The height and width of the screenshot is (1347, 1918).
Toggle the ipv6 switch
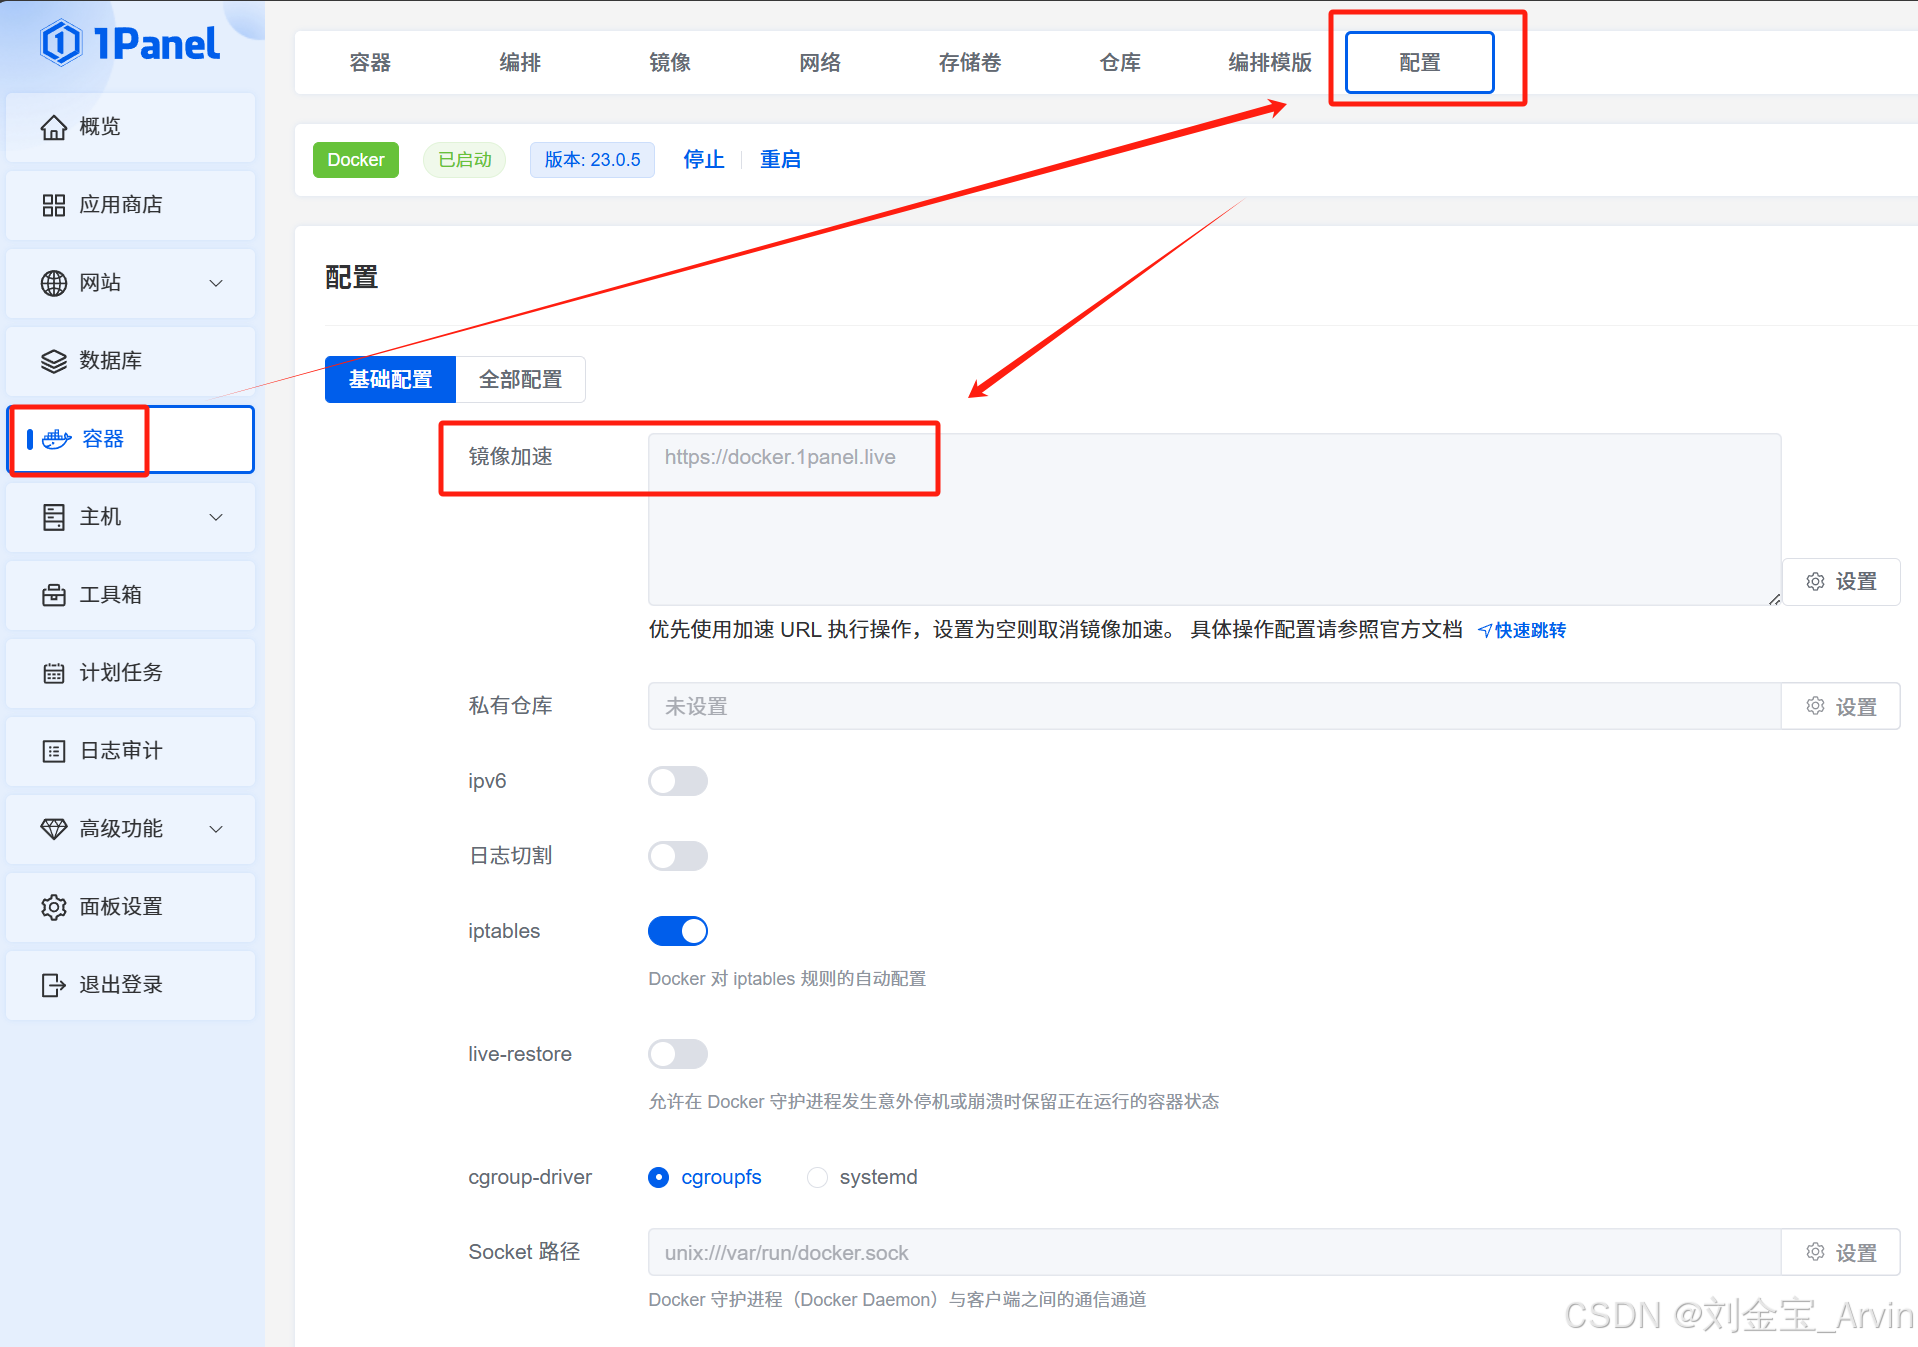(678, 781)
